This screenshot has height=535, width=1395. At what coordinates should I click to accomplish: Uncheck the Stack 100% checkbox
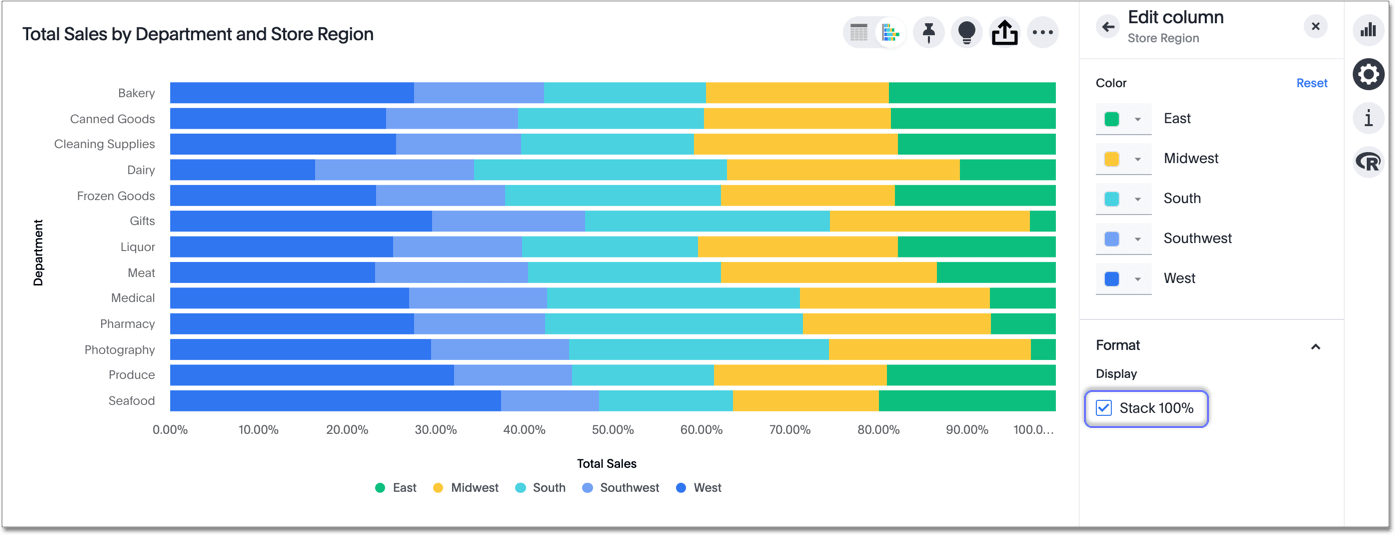click(1104, 408)
